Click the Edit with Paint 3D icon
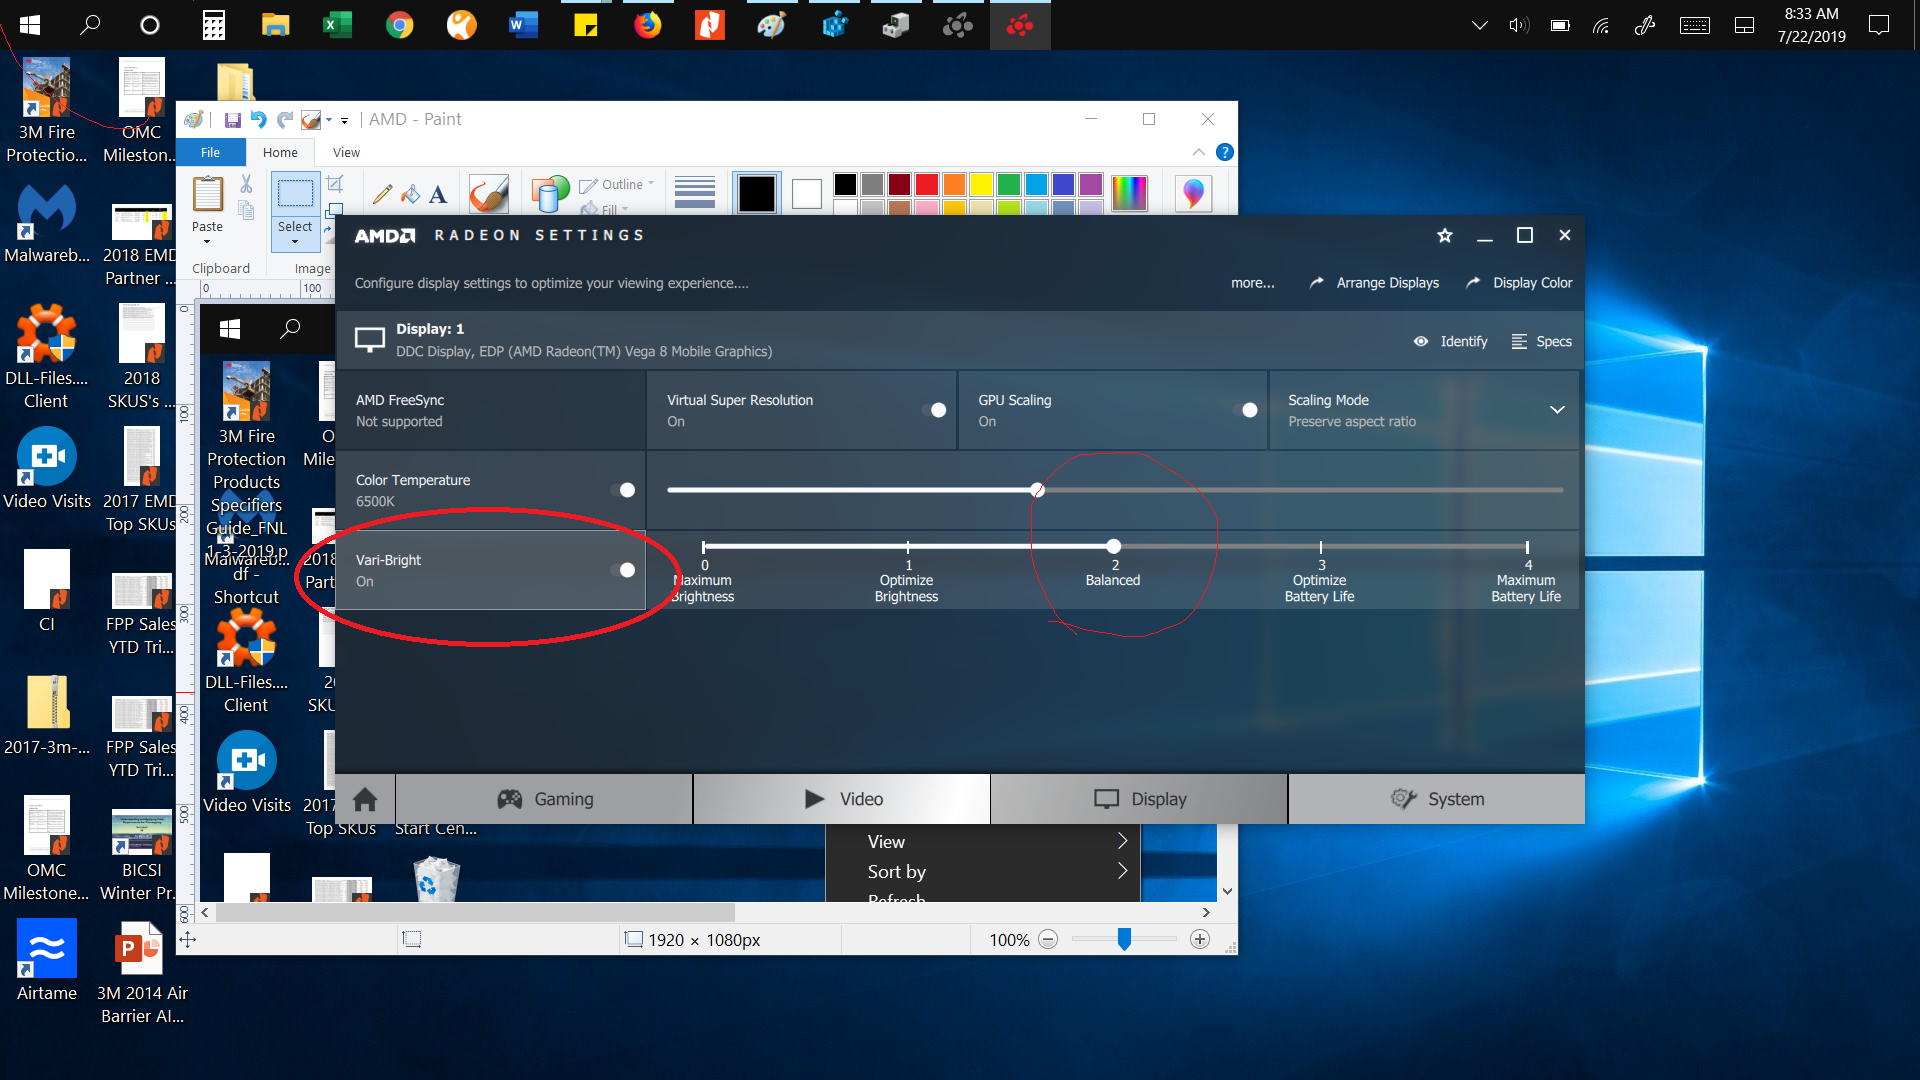This screenshot has height=1080, width=1920. coord(1193,193)
